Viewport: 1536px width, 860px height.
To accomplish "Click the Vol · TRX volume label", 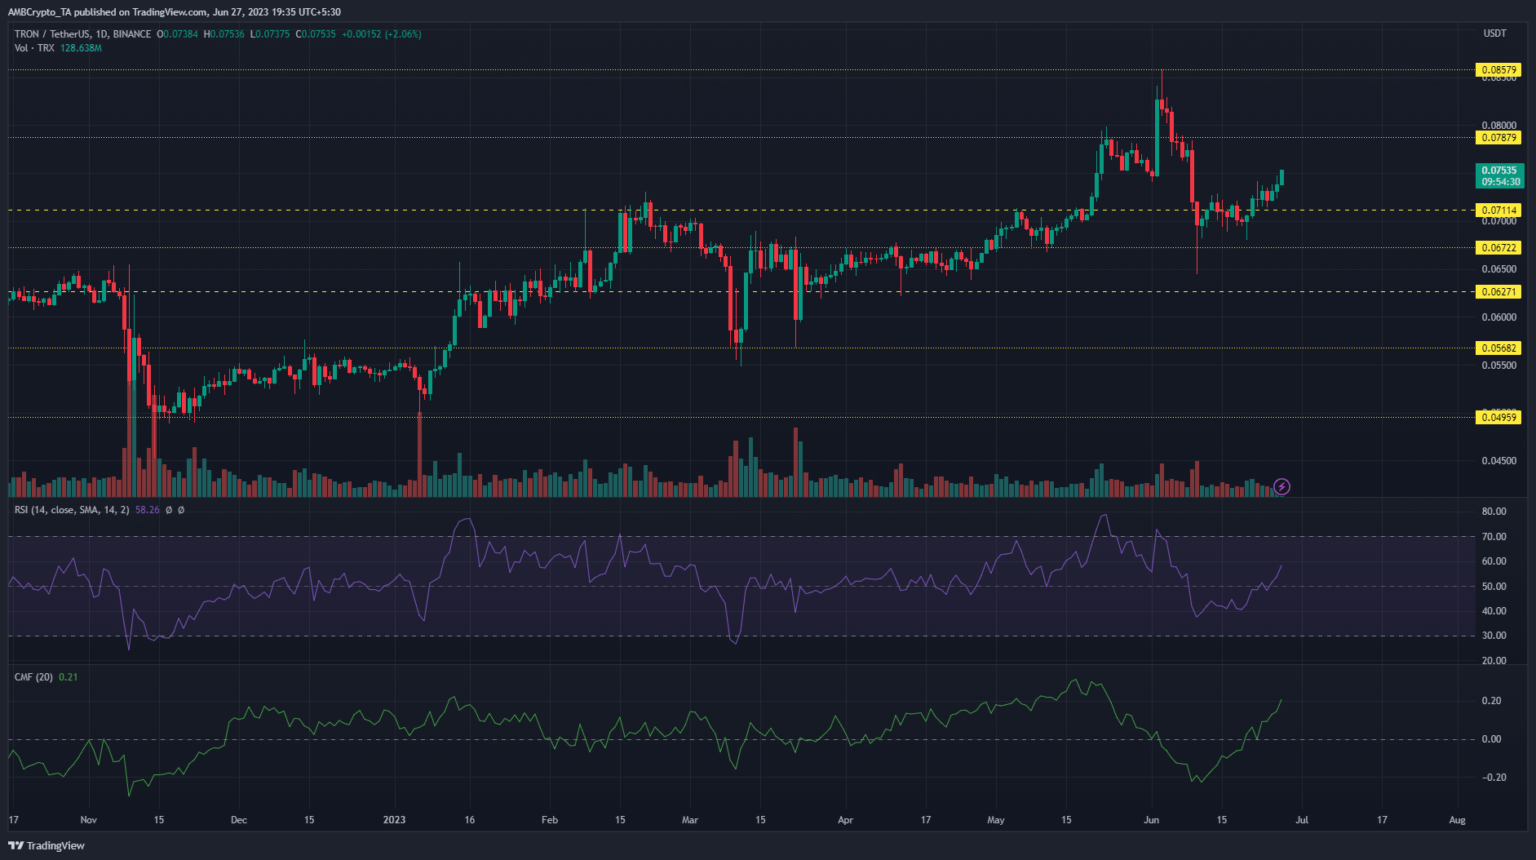I will pyautogui.click(x=35, y=48).
